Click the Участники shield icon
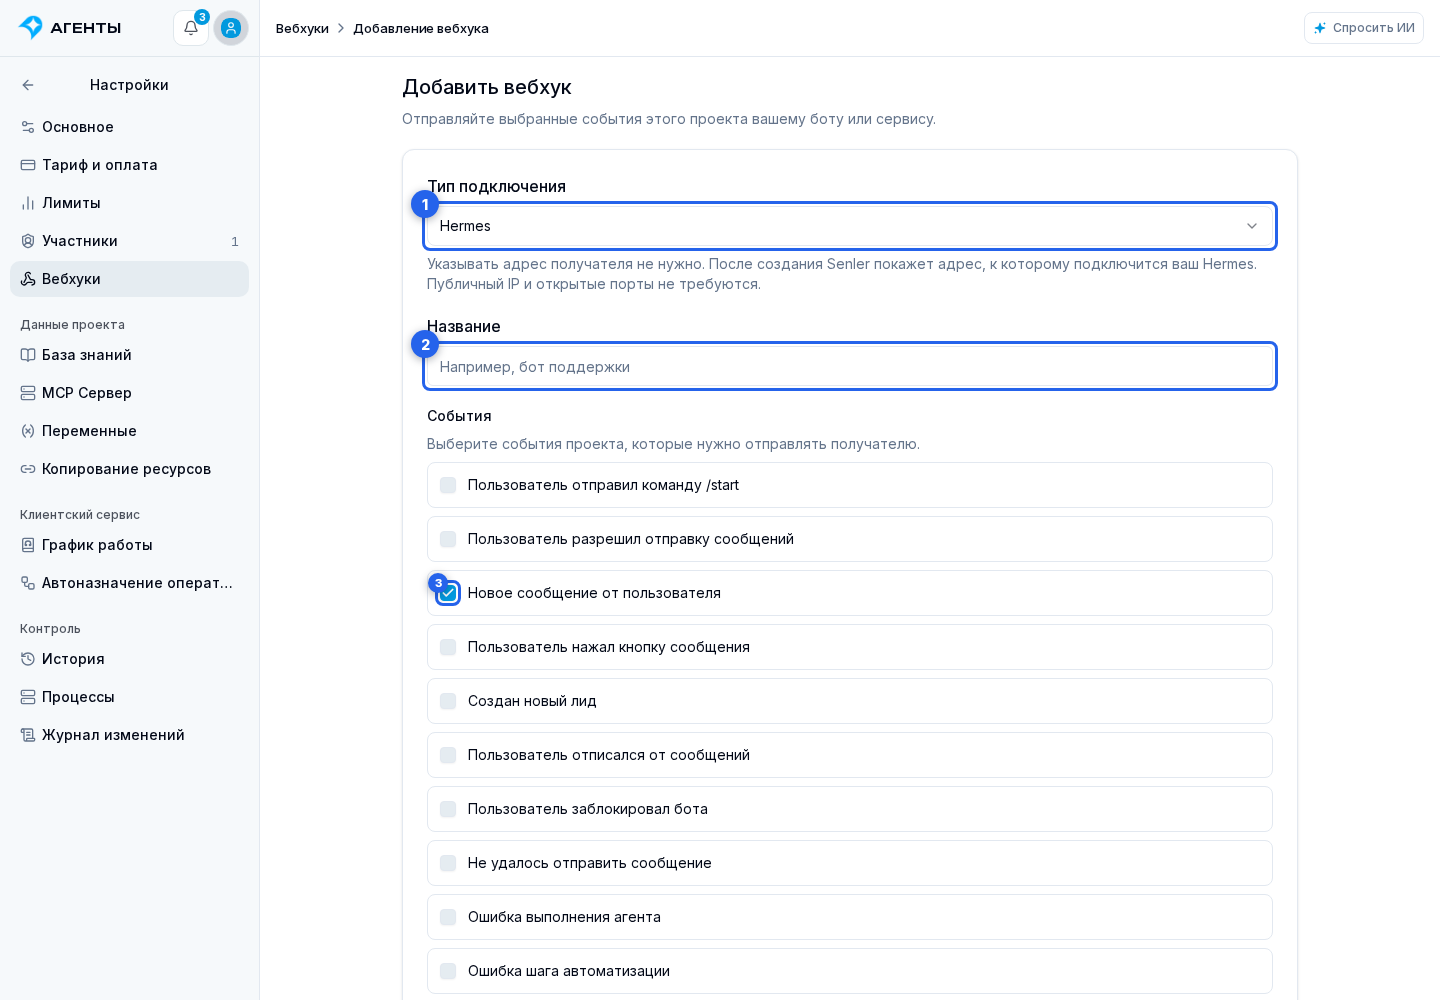Screen dimensions: 1440x1000 (x=28, y=241)
